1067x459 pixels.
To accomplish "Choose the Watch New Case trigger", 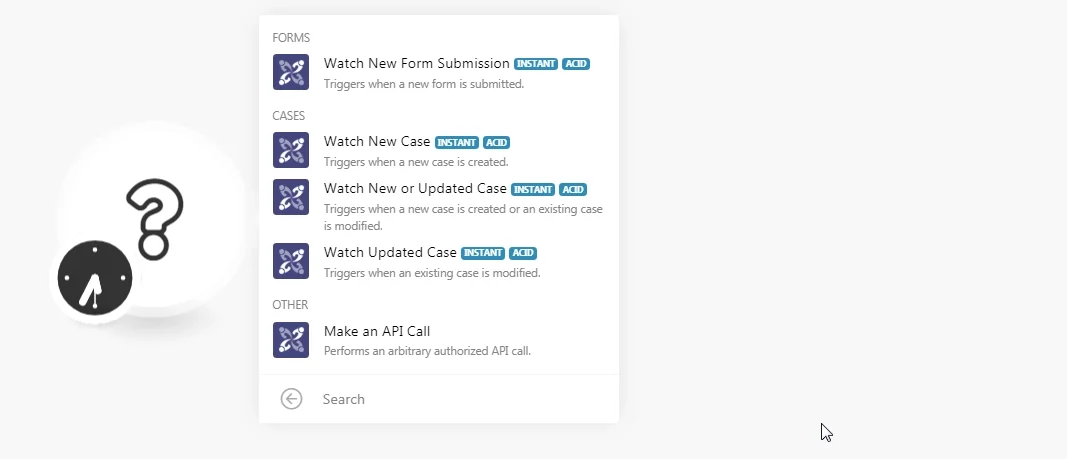I will (439, 150).
